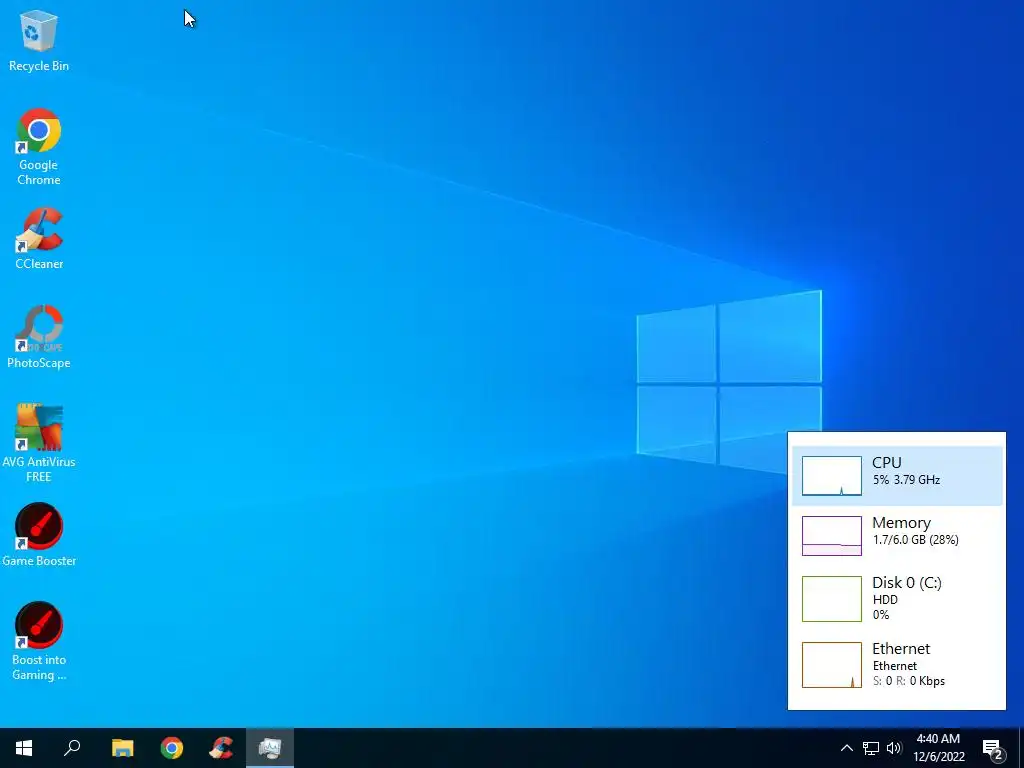Click the "S: 0 R: 0 Kbps" Ethernet value
This screenshot has width=1024, height=768.
tap(908, 681)
